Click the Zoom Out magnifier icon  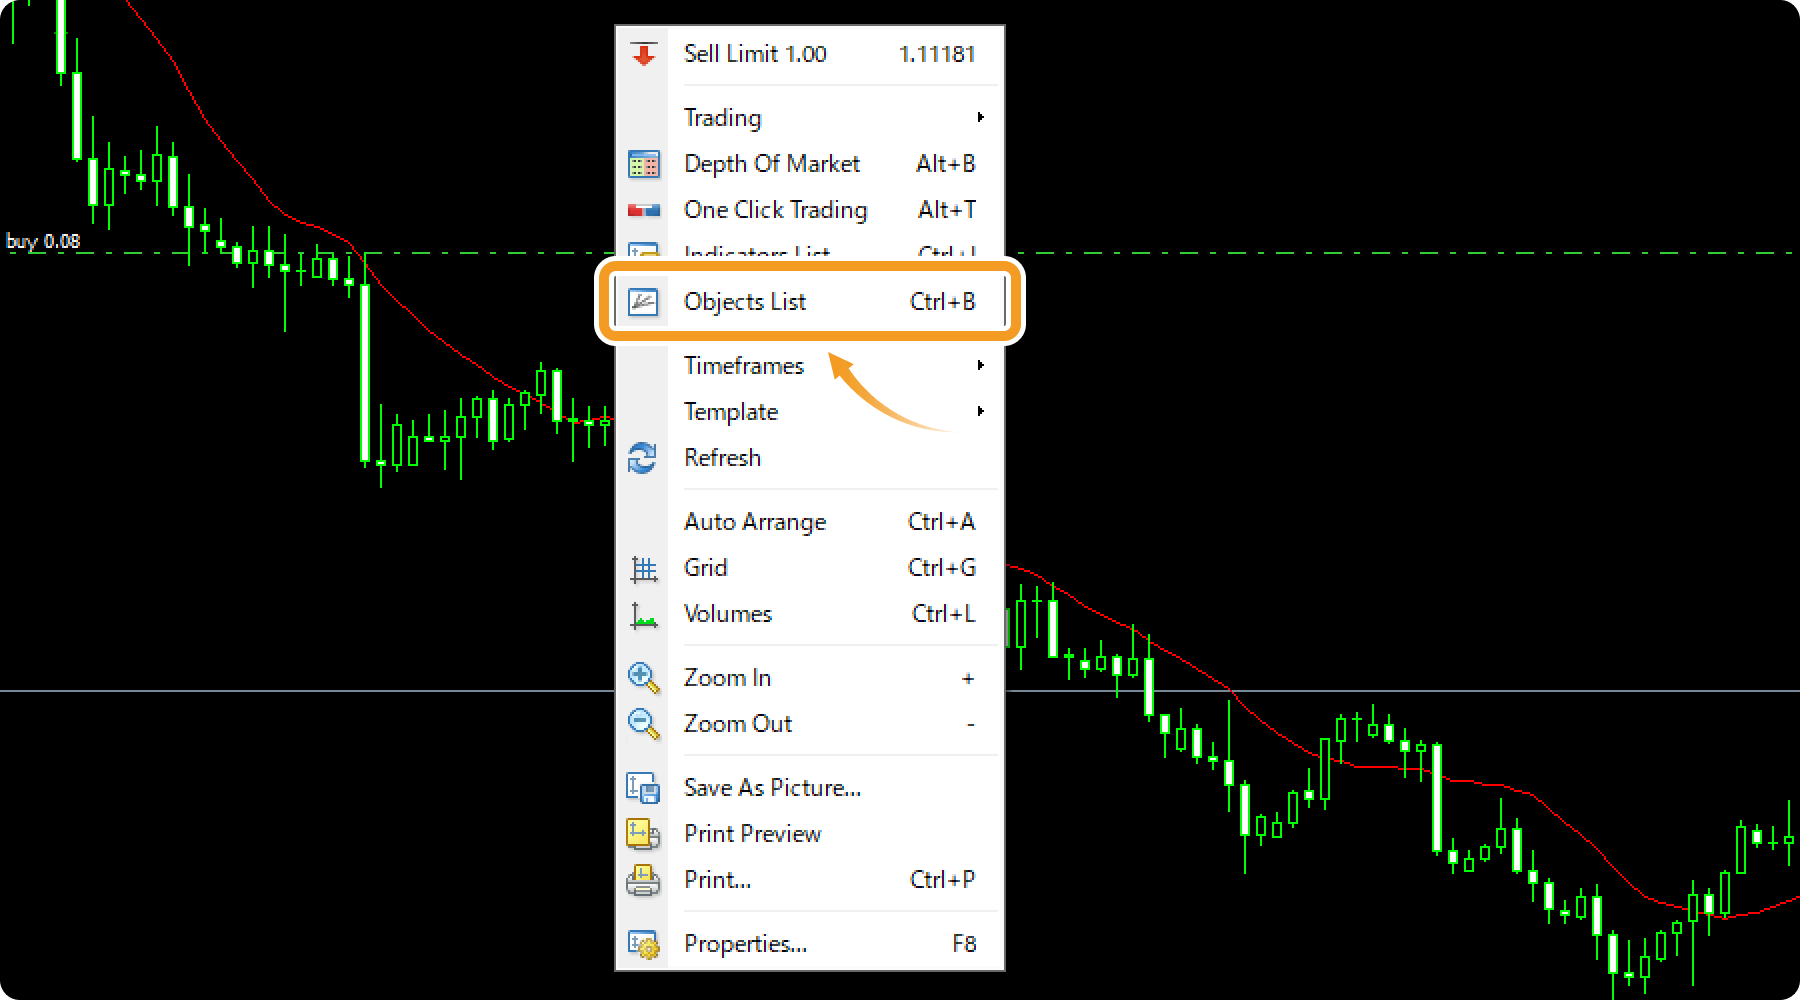643,724
